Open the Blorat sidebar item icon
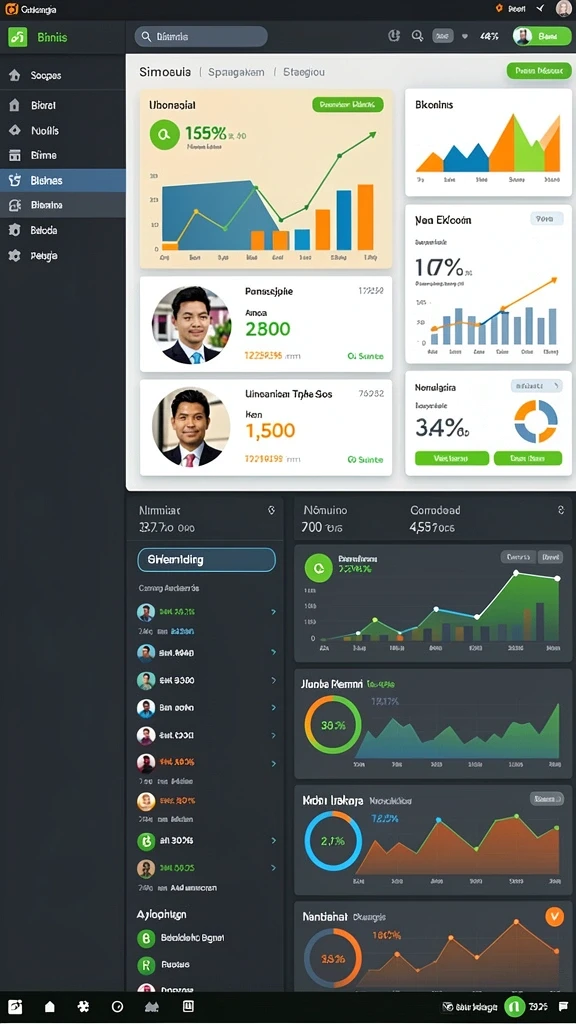This screenshot has width=576, height=1024. coord(14,105)
